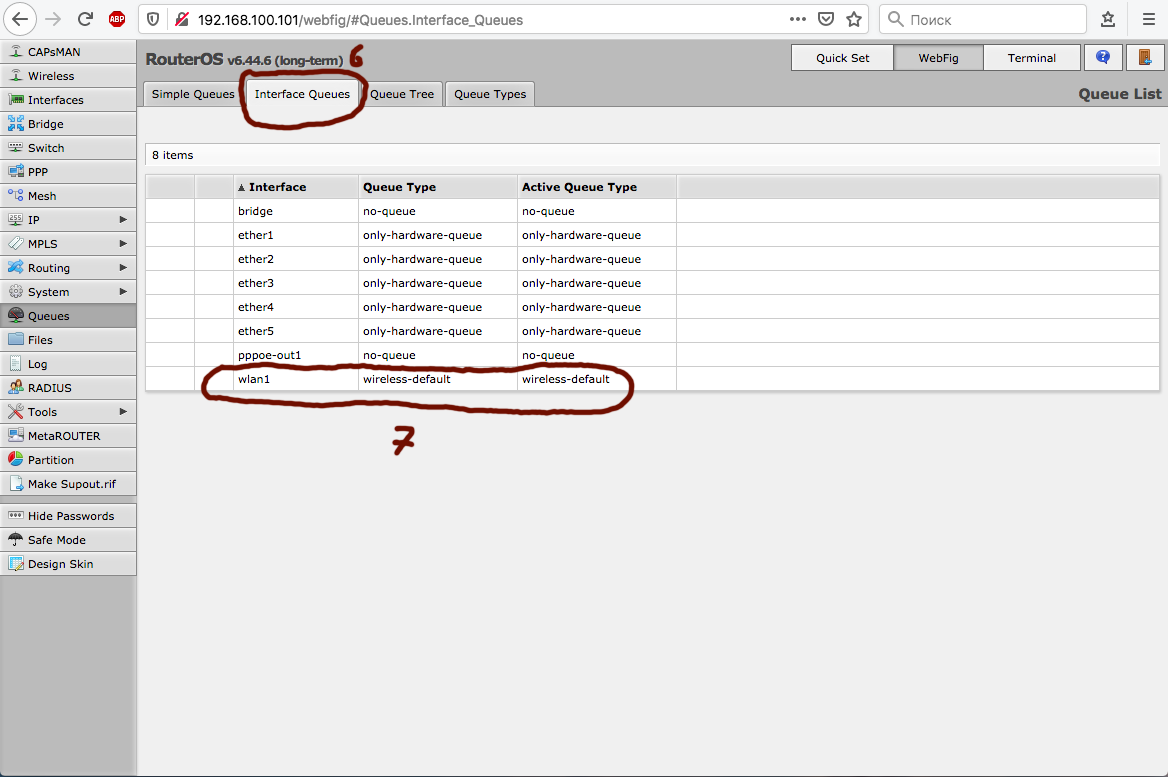Open the browser bookmarks library icon

tap(1108, 19)
